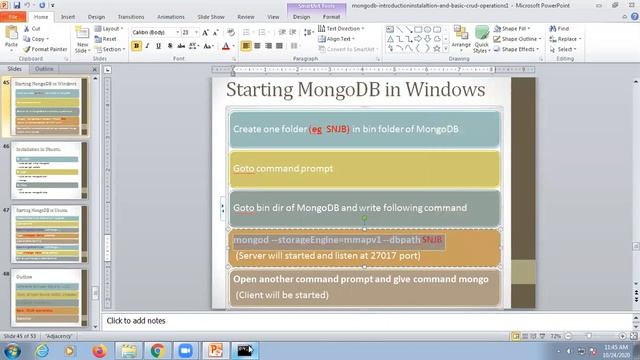Click the Text Shadow icon

tap(170, 46)
